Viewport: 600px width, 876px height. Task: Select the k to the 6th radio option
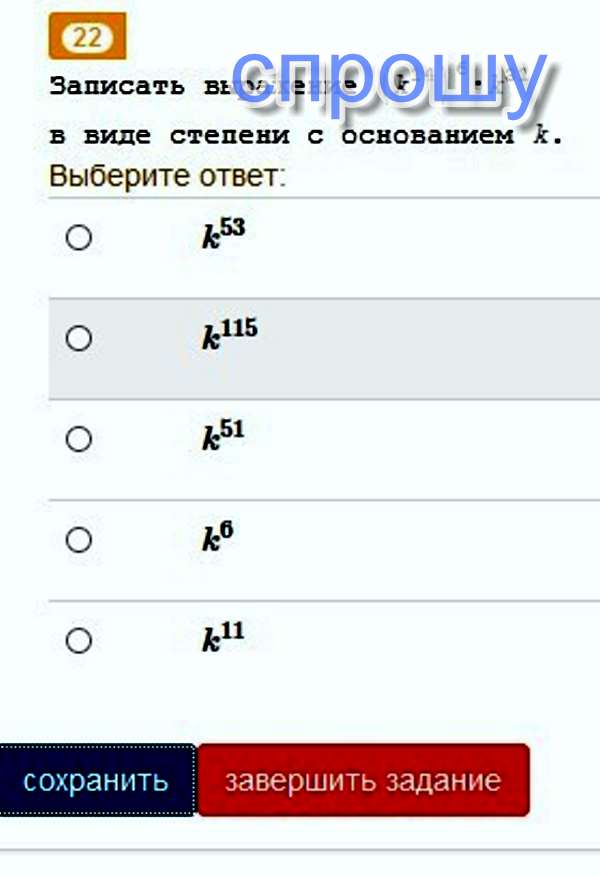79,540
